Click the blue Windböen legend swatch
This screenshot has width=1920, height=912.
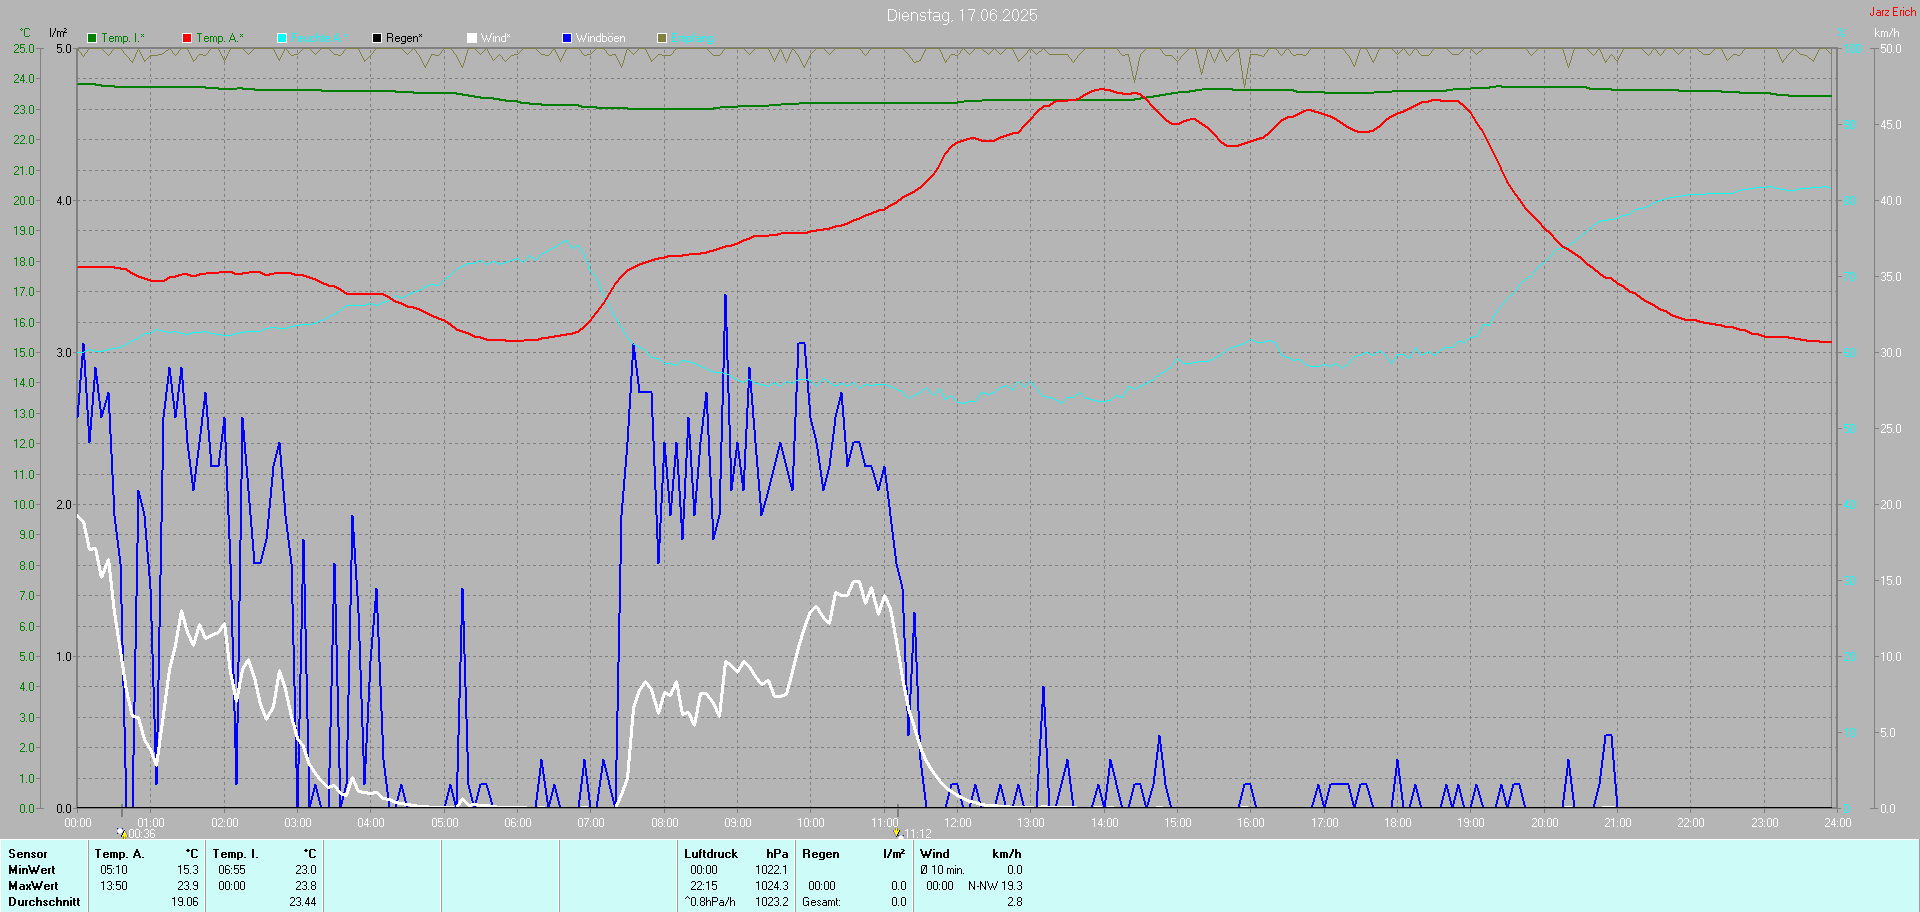click(x=567, y=38)
